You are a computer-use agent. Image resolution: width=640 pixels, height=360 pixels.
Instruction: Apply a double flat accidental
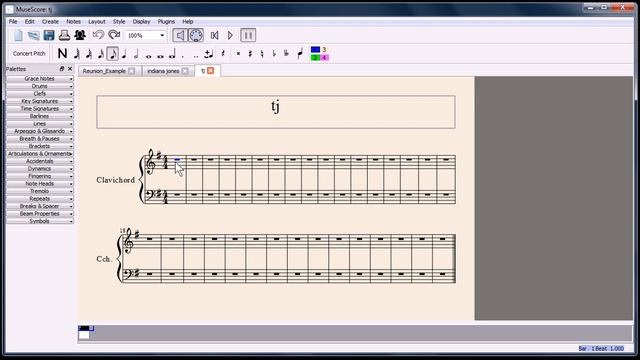(x=287, y=53)
